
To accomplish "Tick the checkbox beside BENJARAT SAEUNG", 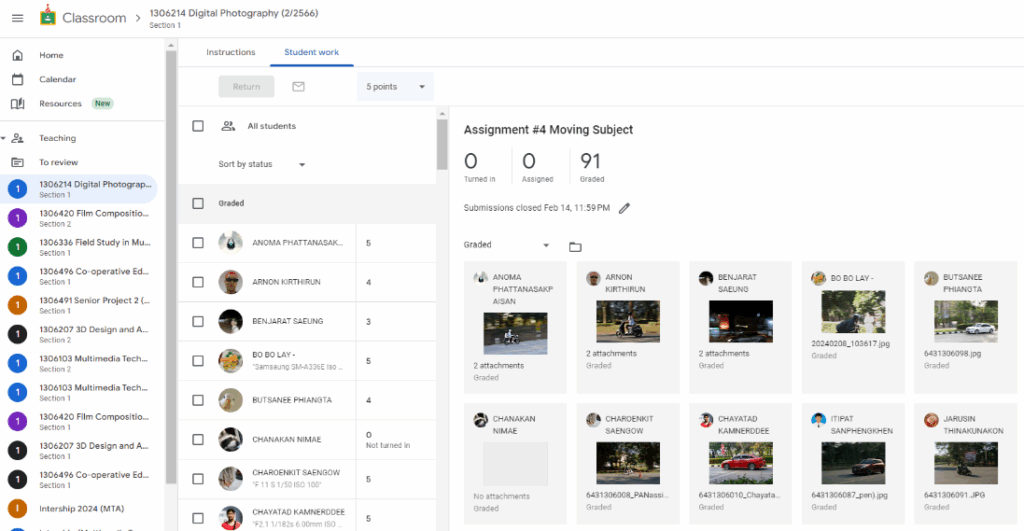I will point(198,321).
